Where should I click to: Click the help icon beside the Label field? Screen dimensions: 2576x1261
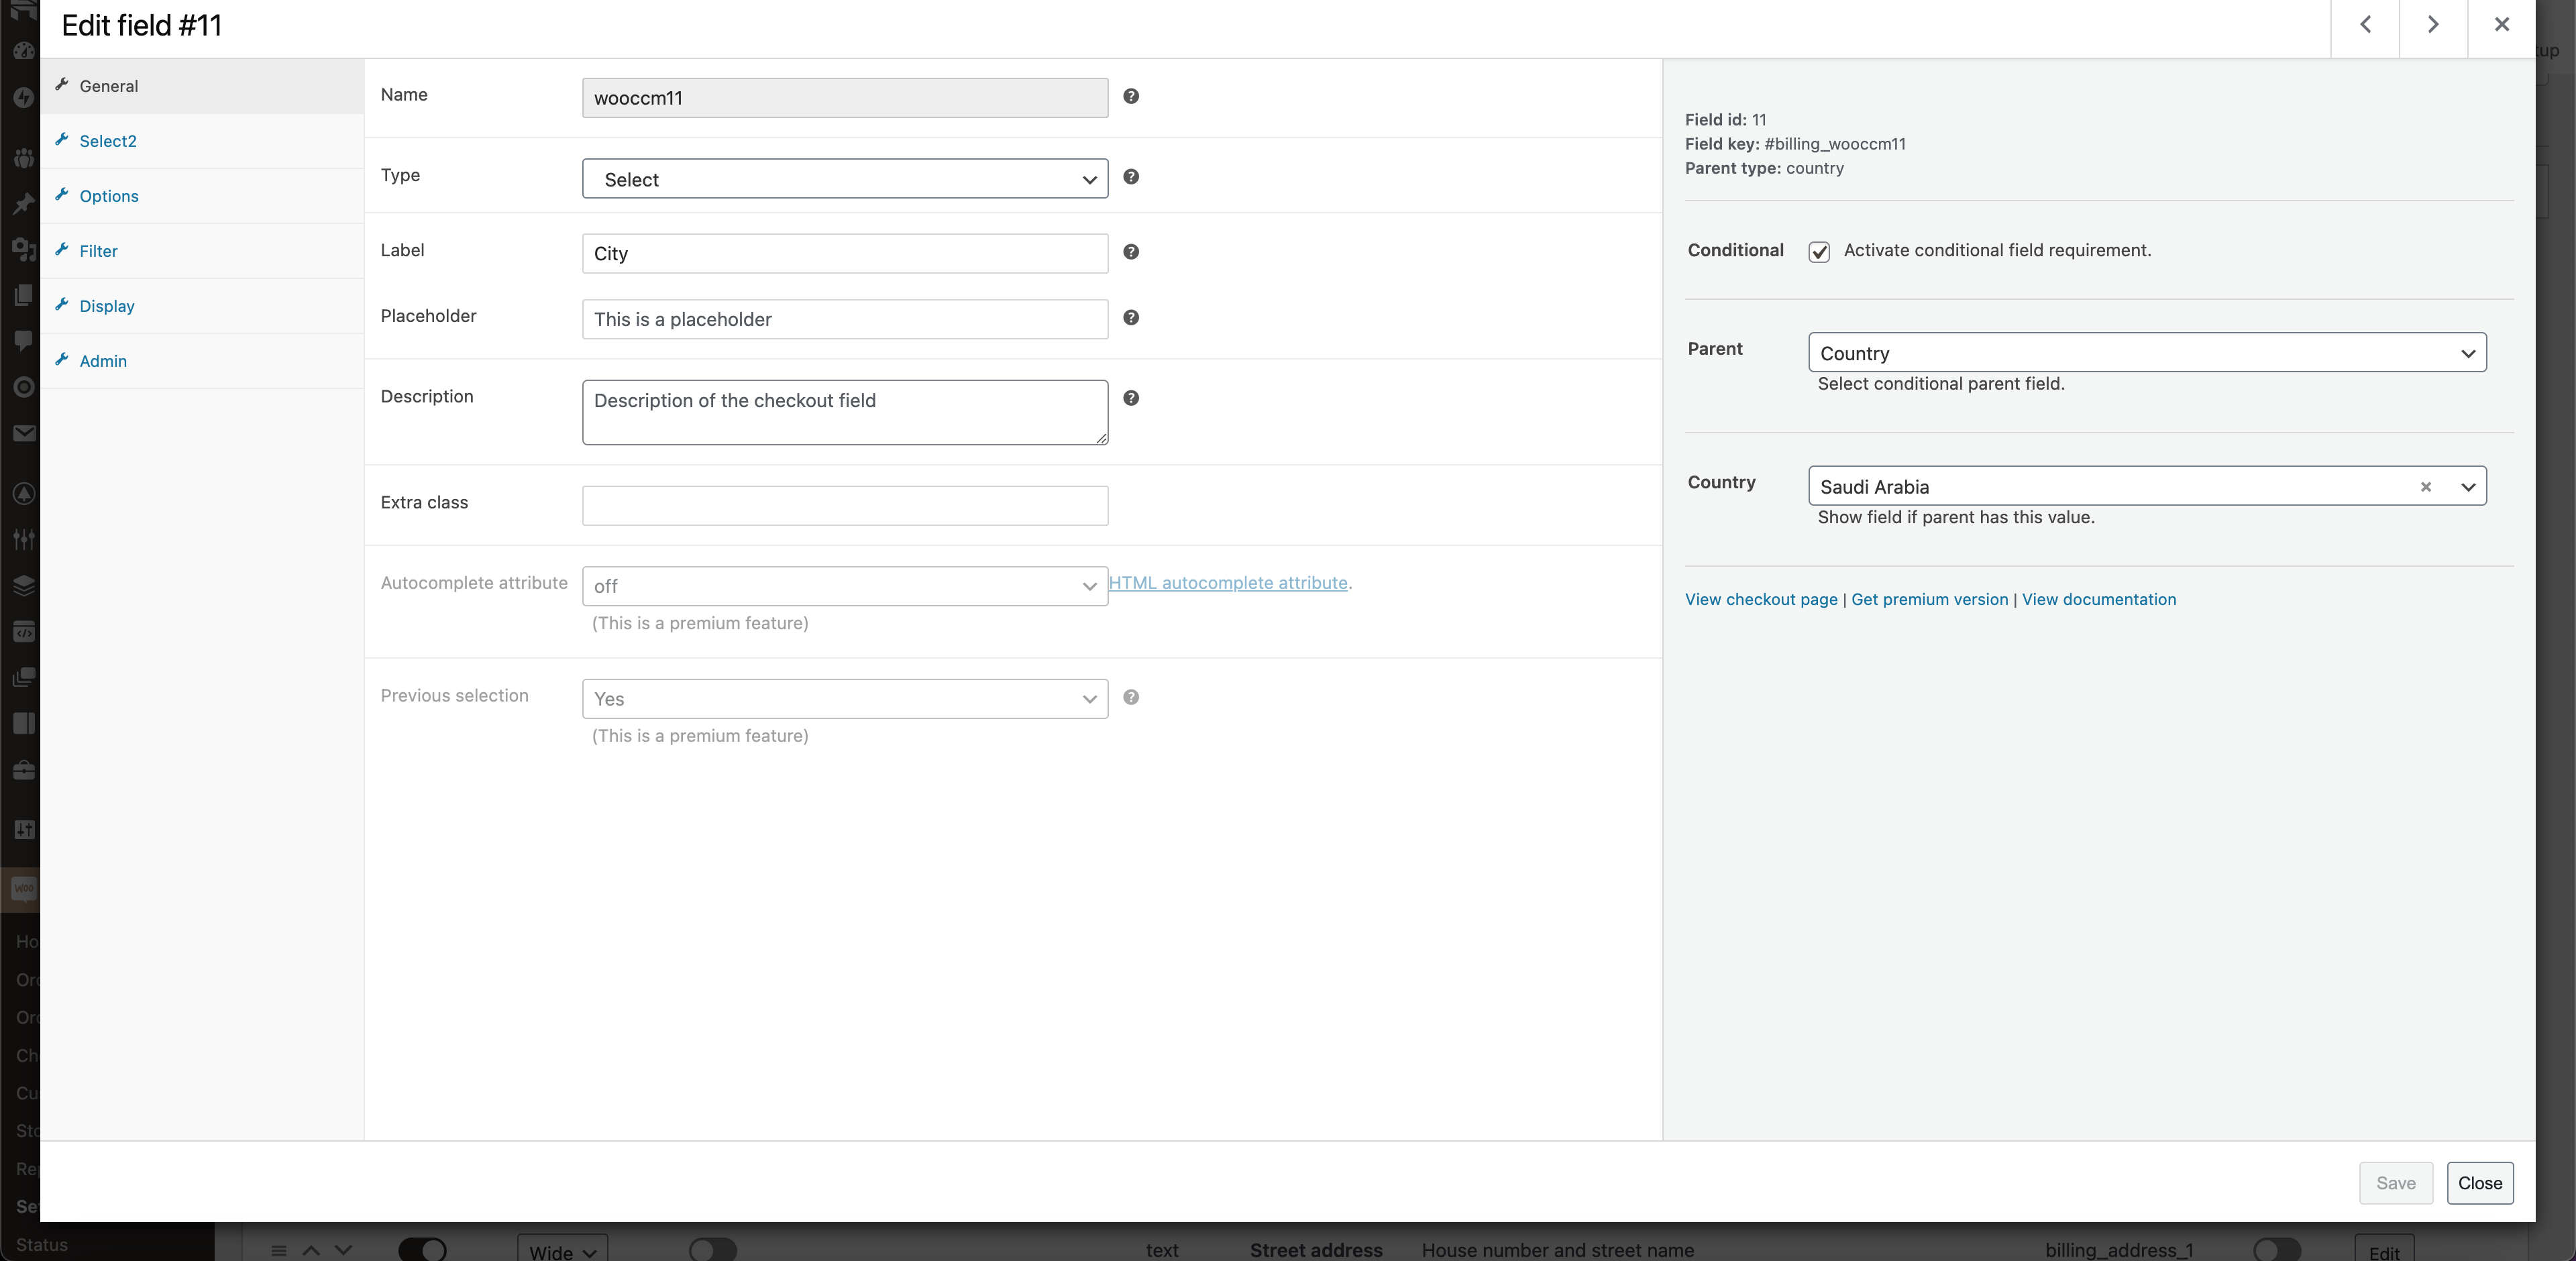click(x=1131, y=252)
